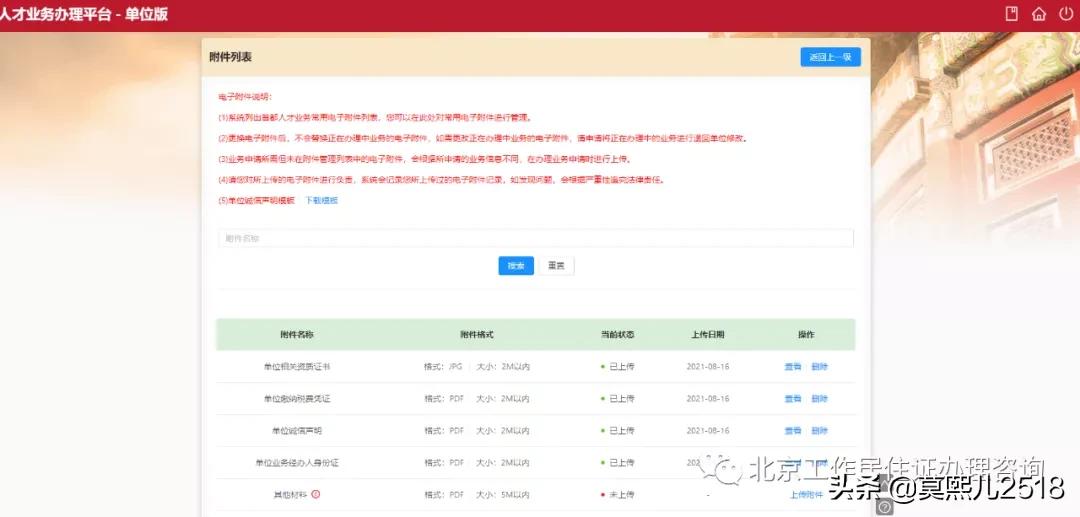Click the 上传日期 column header
Image resolution: width=1080 pixels, height=517 pixels.
707,335
